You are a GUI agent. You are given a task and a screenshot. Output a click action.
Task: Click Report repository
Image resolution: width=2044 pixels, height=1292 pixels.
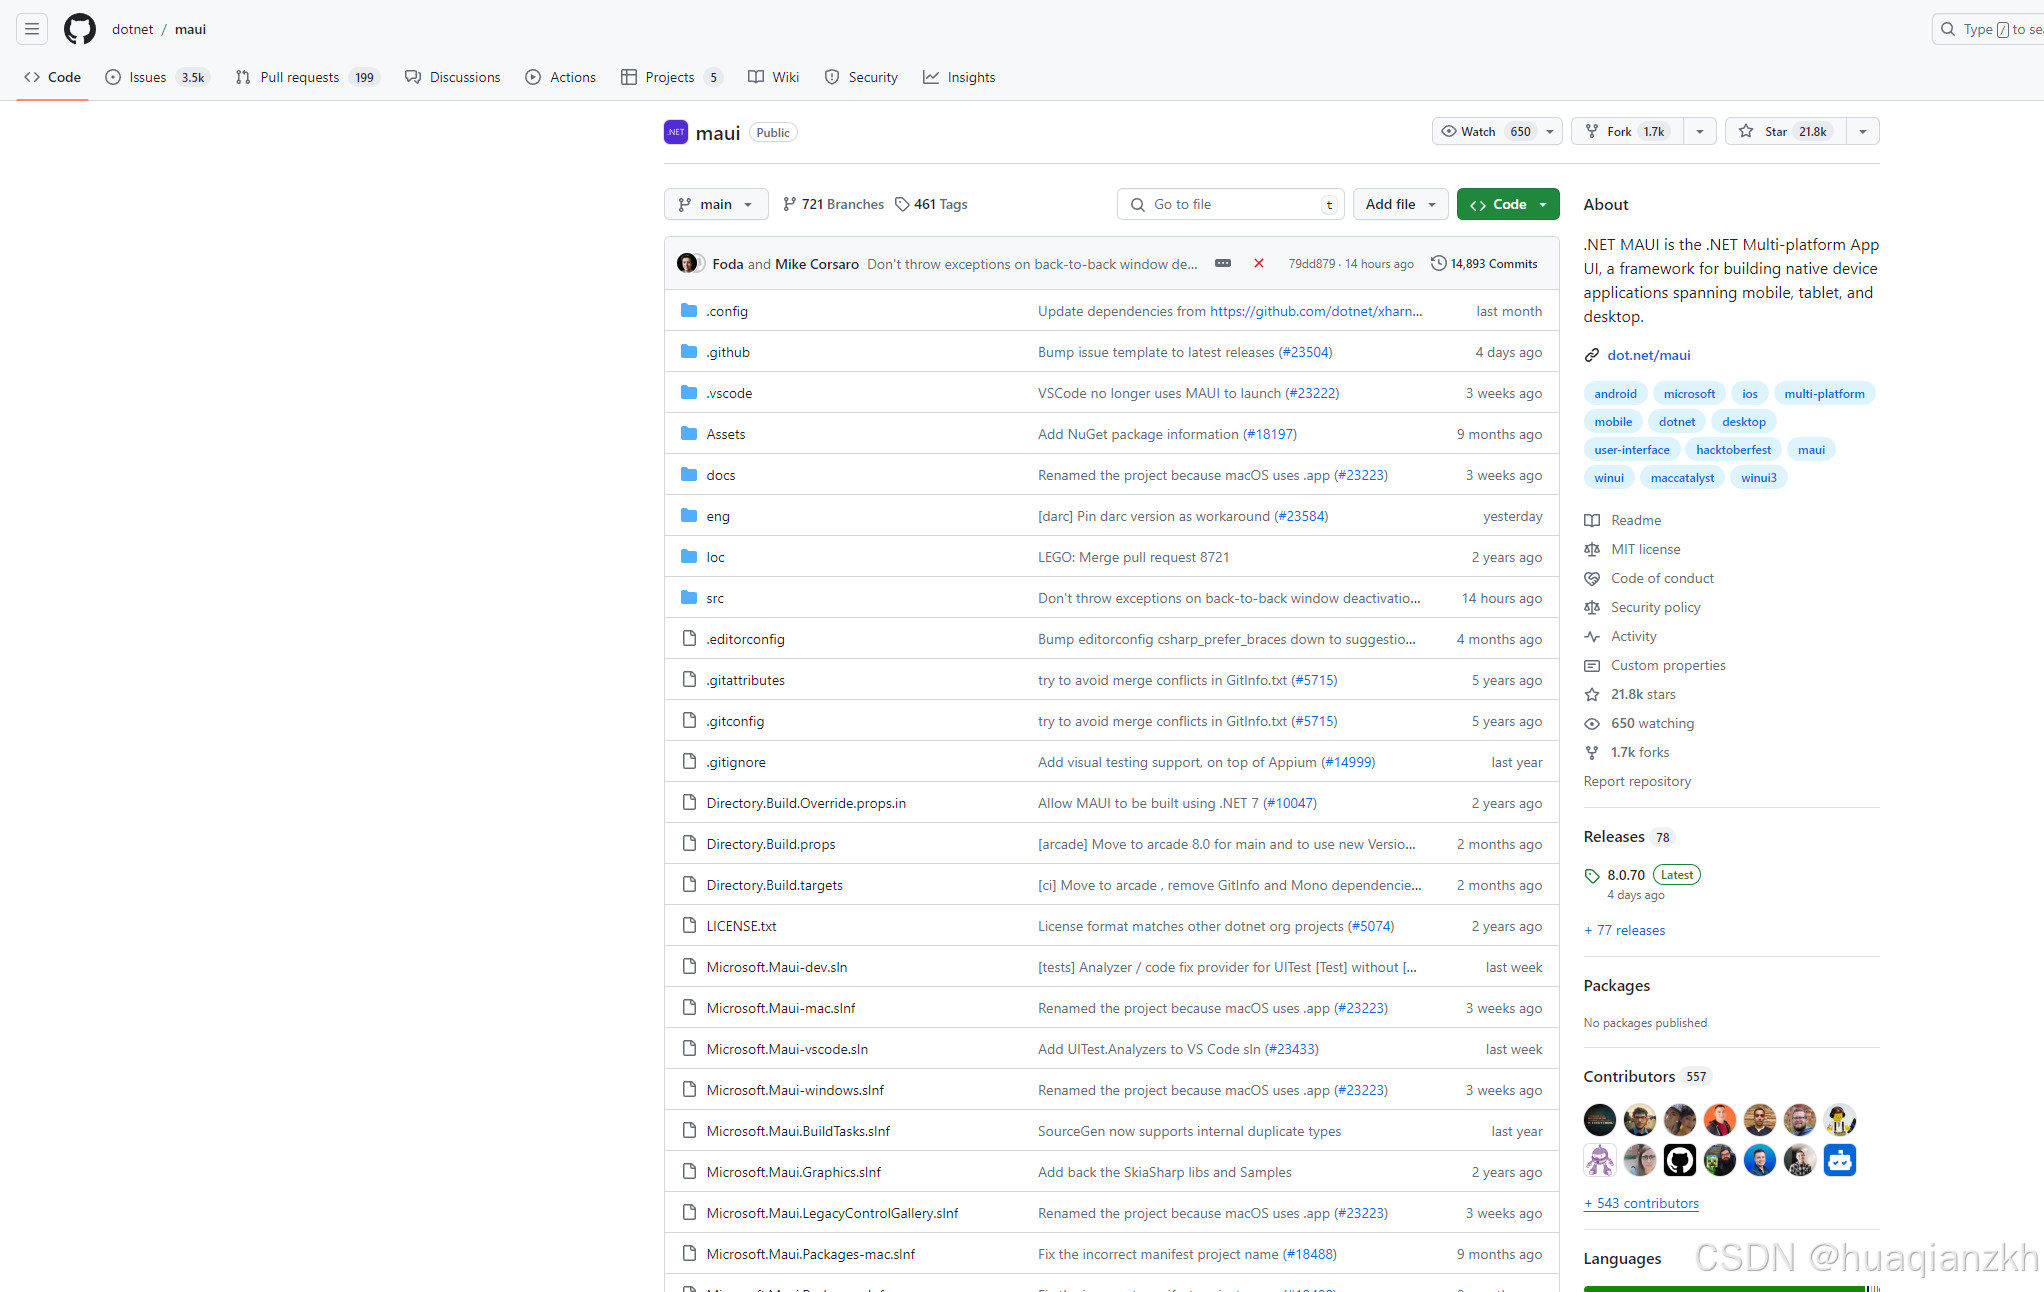tap(1637, 781)
